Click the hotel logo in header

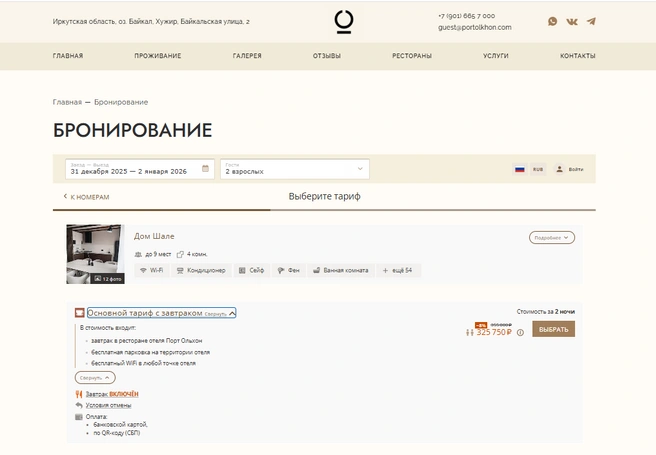tap(344, 22)
